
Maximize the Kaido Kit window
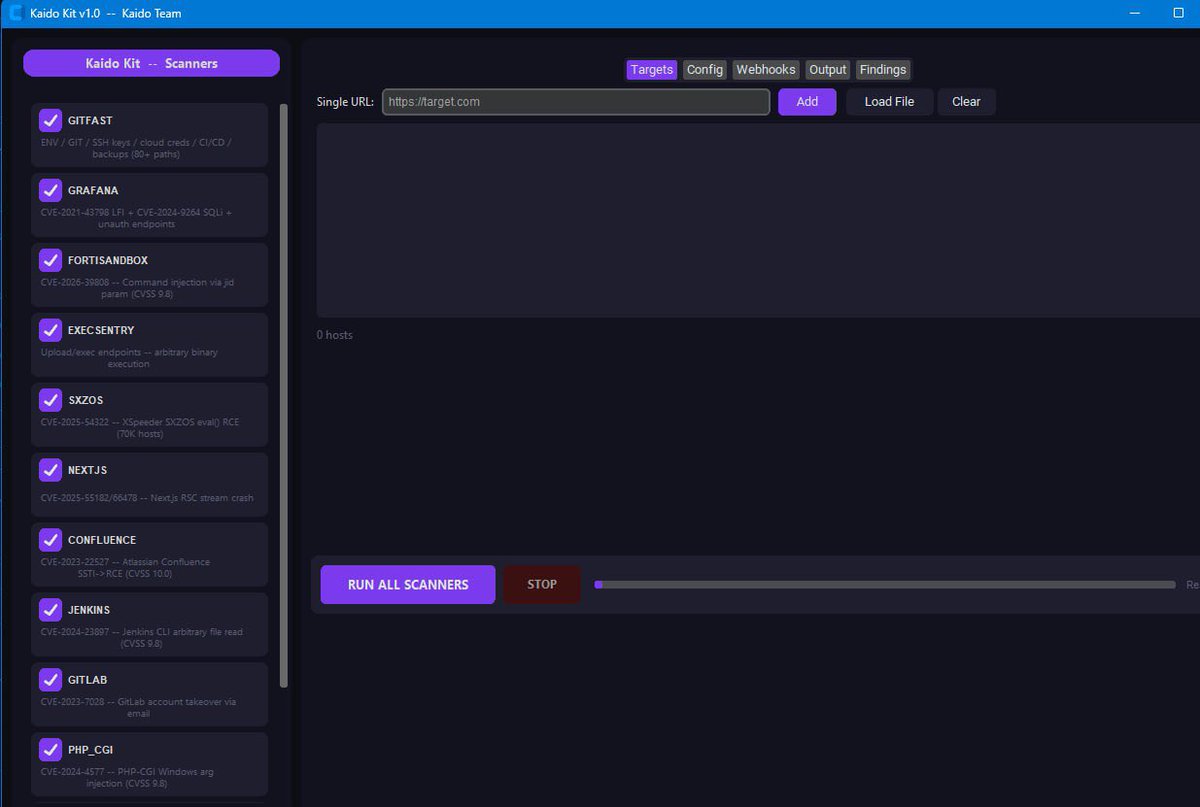[1178, 14]
